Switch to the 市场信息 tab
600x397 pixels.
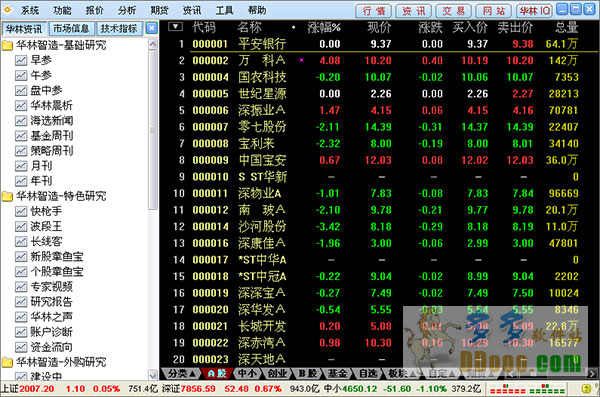pos(71,29)
